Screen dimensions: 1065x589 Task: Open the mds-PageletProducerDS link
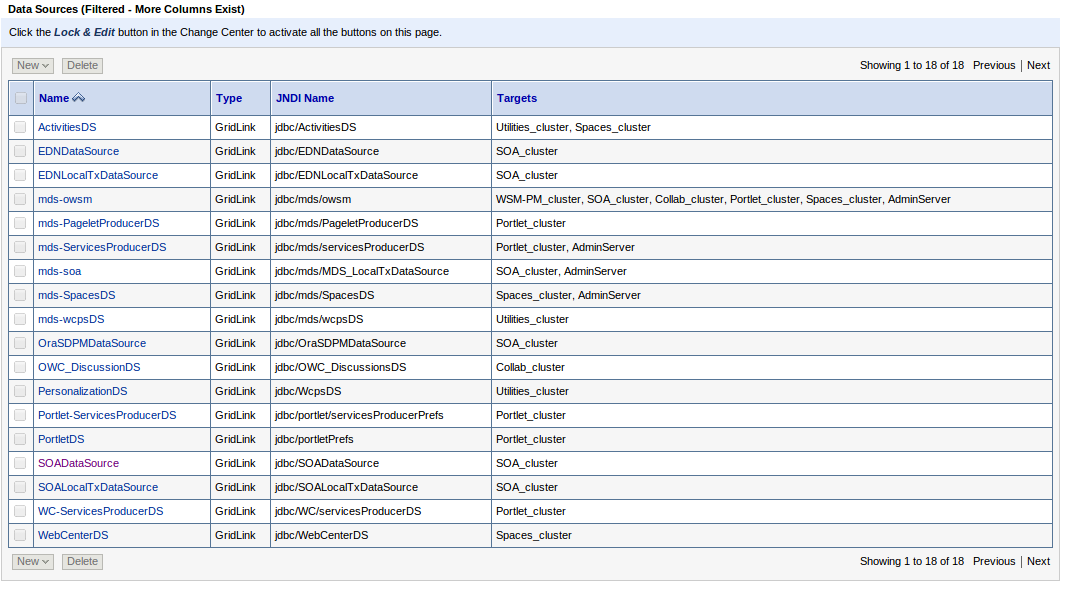[x=98, y=223]
